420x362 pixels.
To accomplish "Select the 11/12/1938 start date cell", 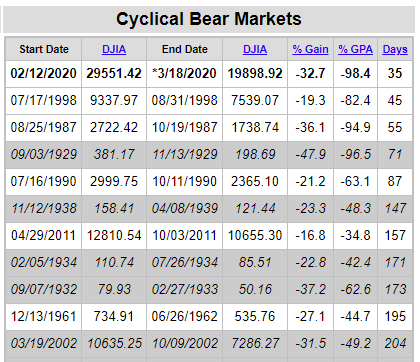I will coord(44,209).
